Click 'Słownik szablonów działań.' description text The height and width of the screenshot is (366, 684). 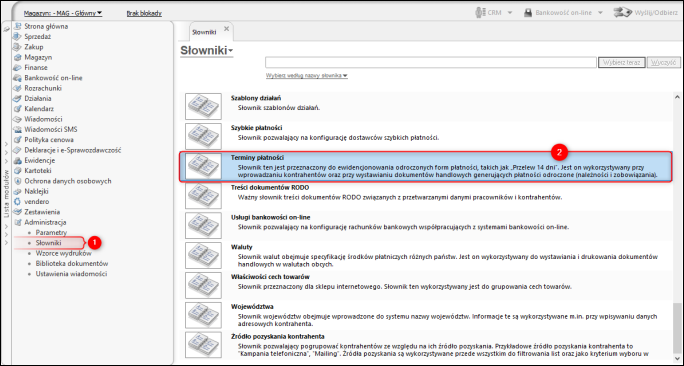(x=279, y=107)
